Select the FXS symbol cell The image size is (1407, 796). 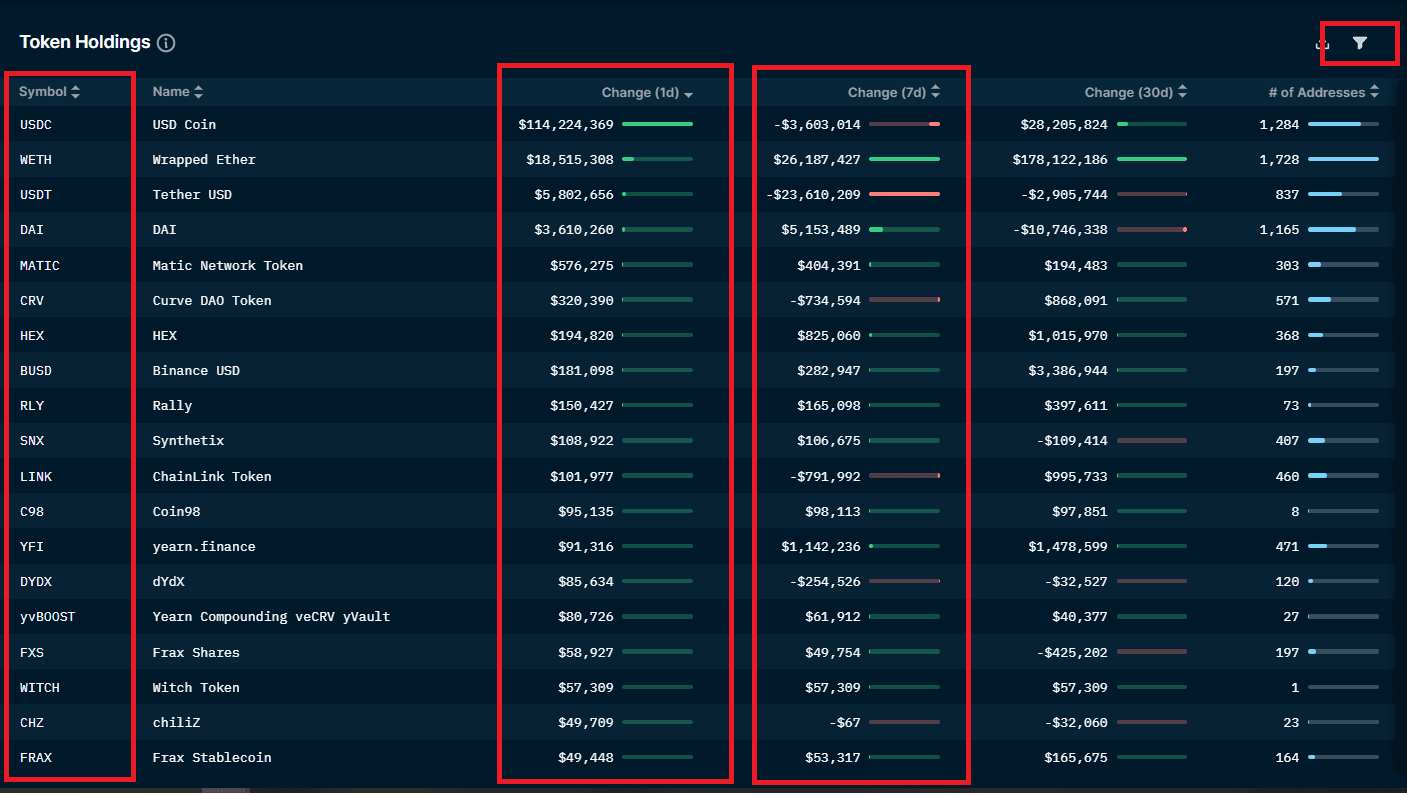32,653
